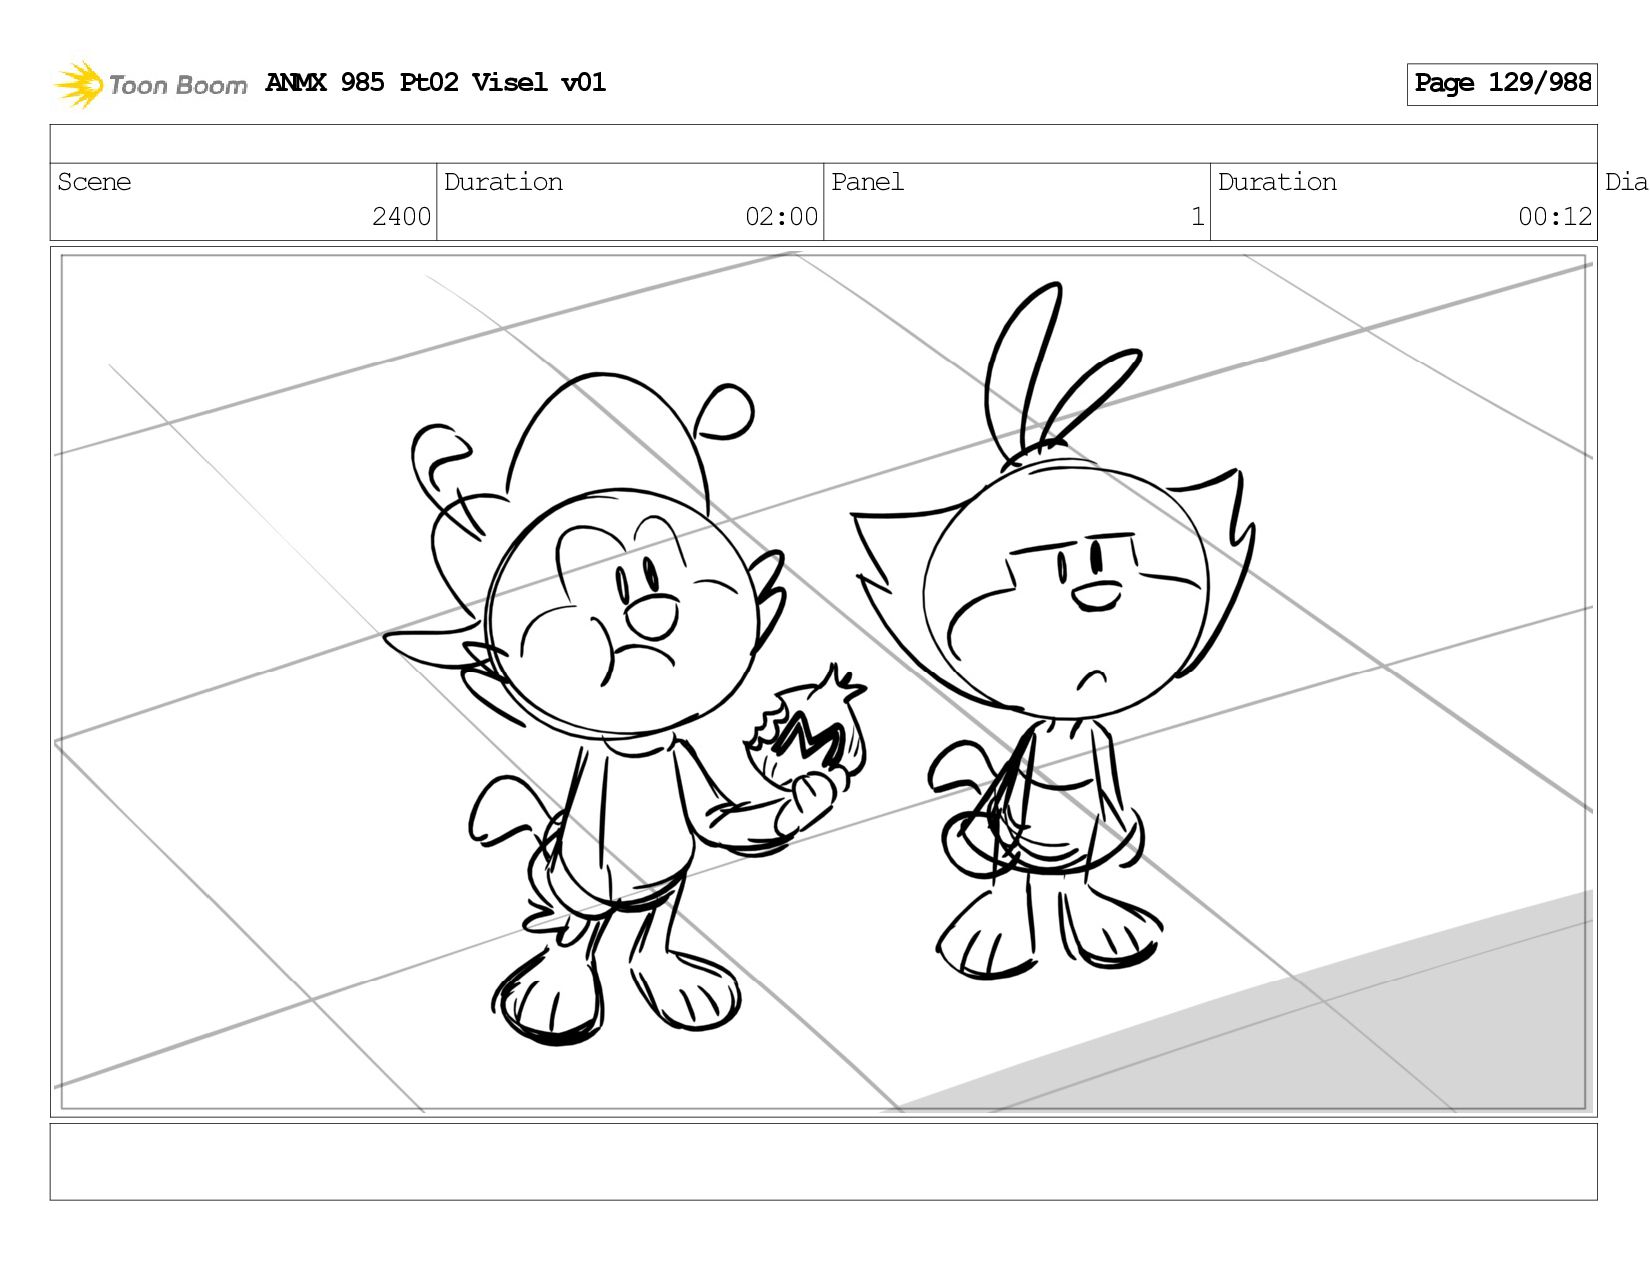
Task: Select the title text "ANMX 985 Pt02 Visel v01"
Action: (x=436, y=82)
